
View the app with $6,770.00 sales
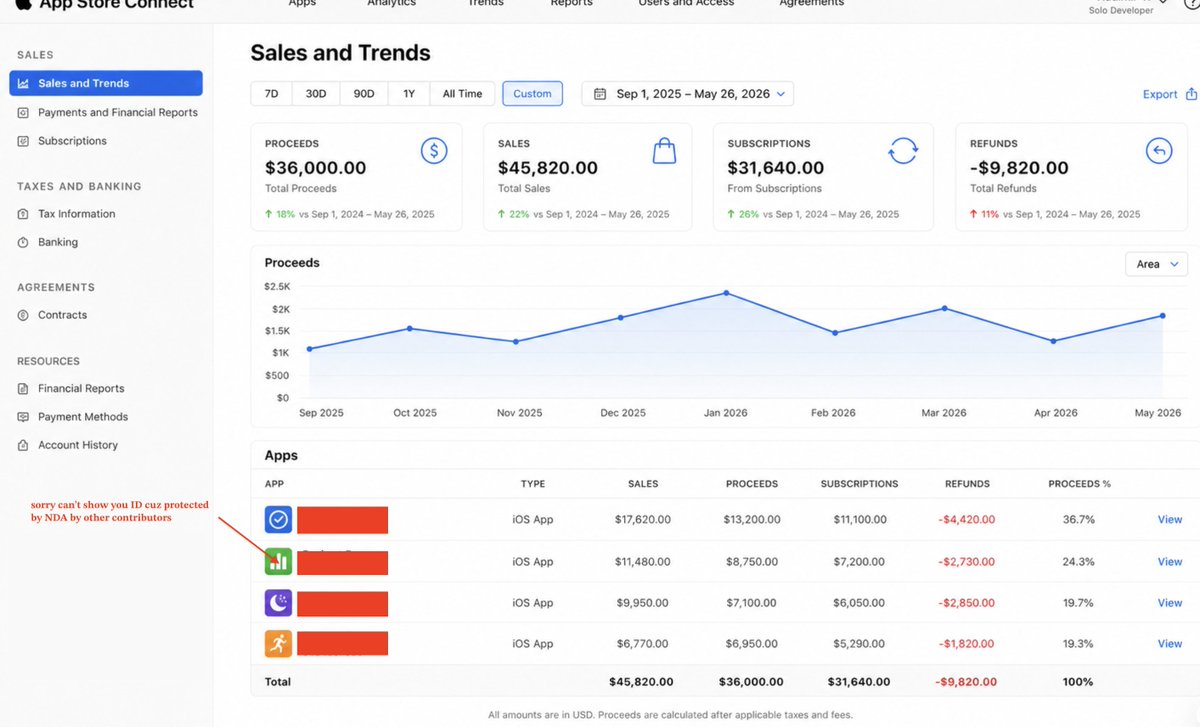(1170, 644)
